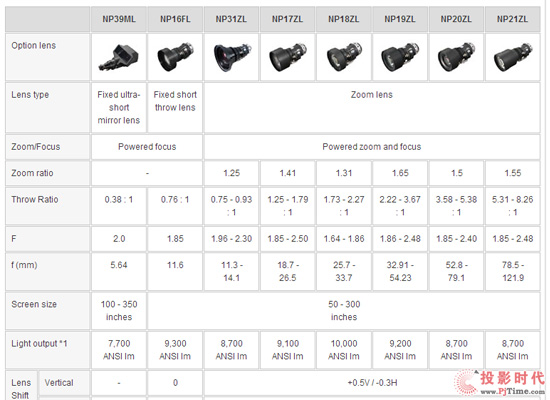Click the Throw Ratio row label
Viewport: 550px width, 400px height.
click(x=35, y=199)
